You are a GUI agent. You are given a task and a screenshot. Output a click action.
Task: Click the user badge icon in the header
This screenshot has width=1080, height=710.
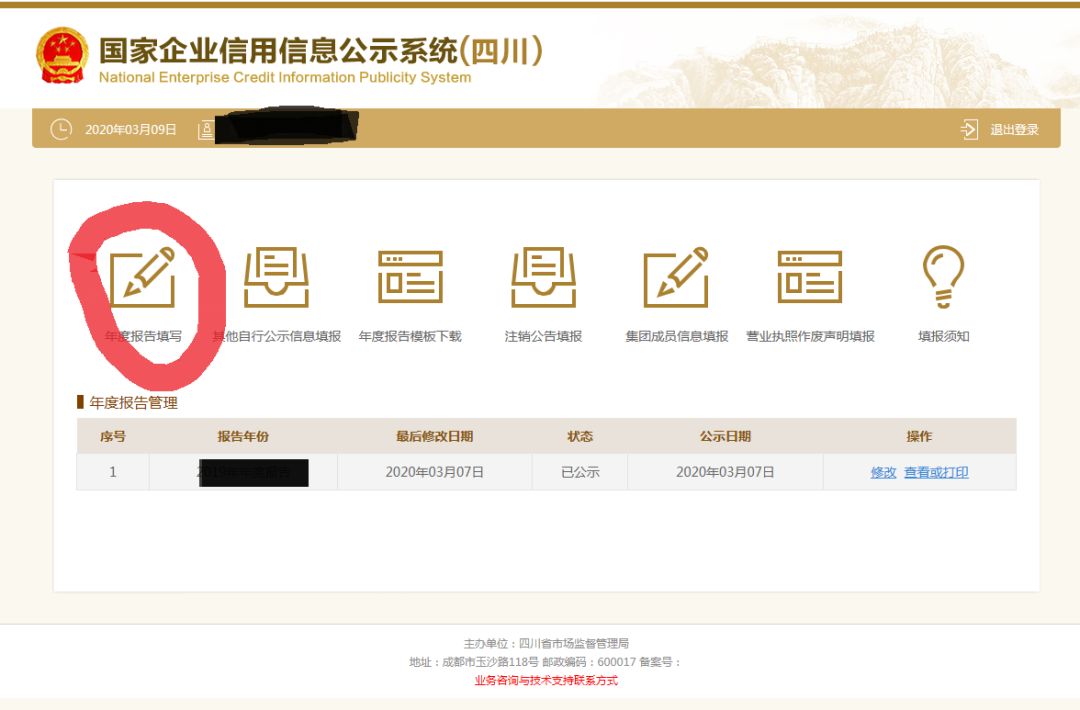pyautogui.click(x=205, y=128)
